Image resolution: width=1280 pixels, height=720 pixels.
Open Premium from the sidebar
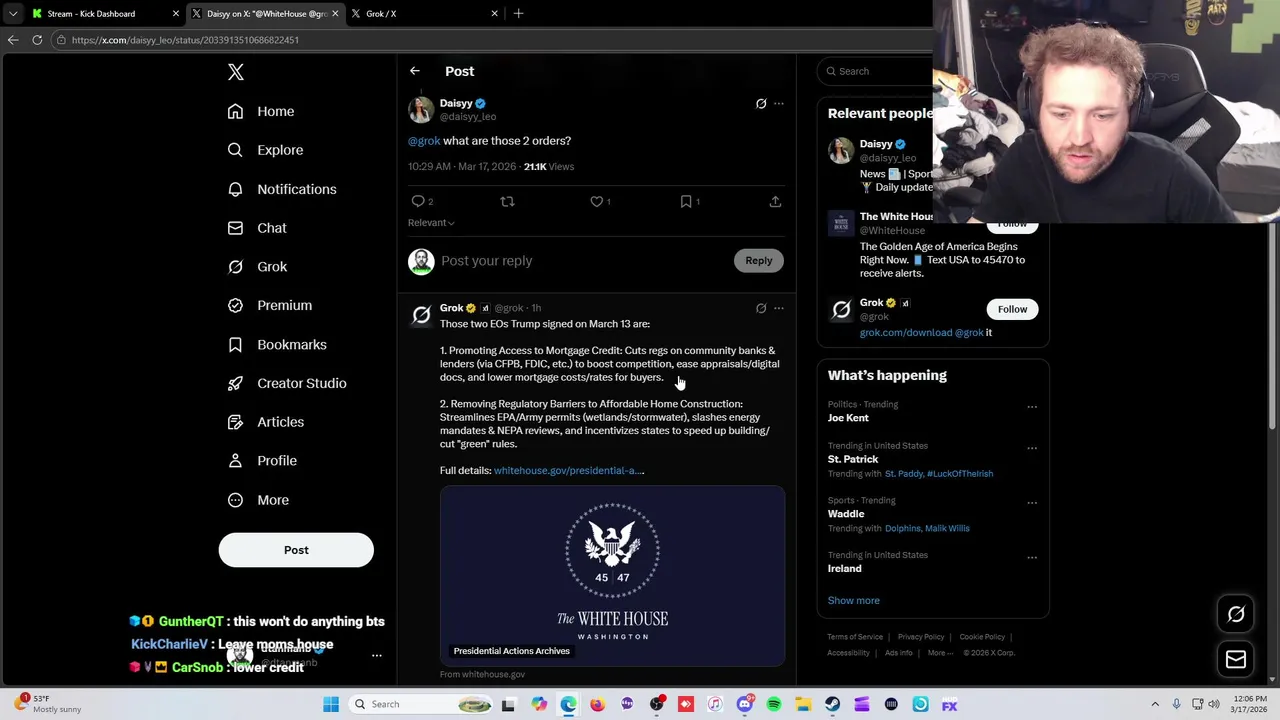tap(270, 305)
